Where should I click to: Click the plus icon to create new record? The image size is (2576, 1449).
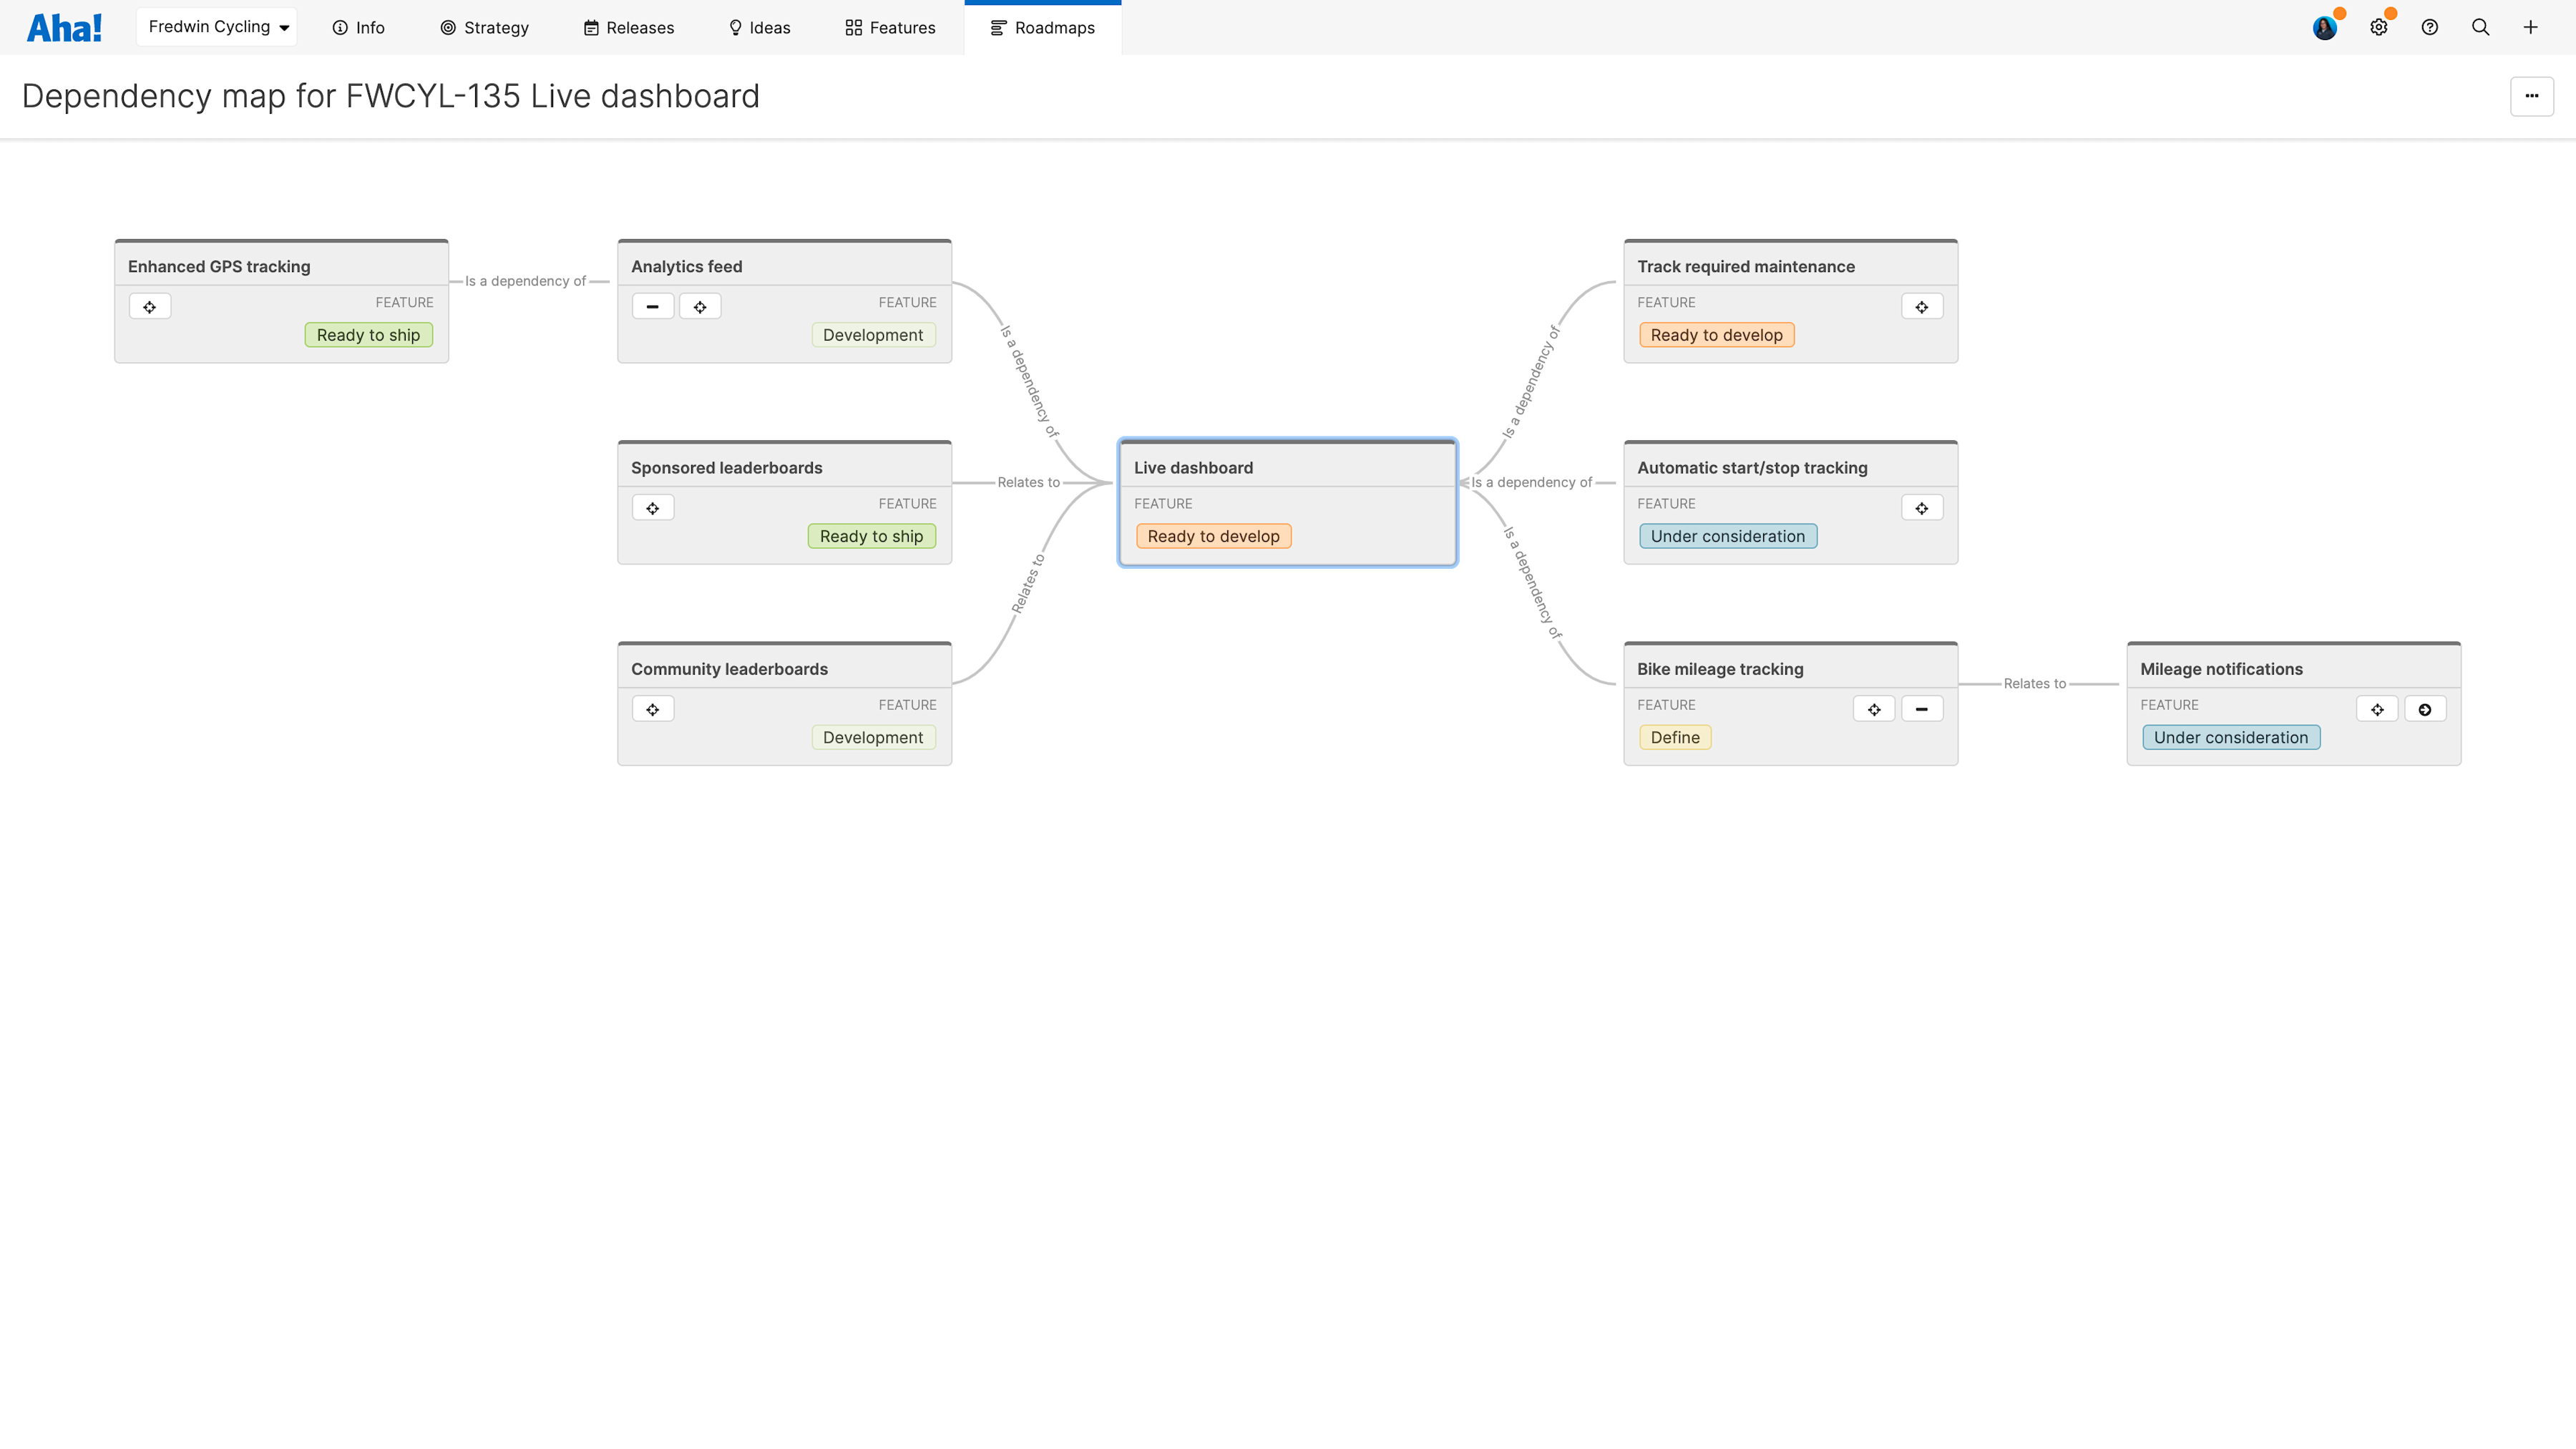pos(2531,27)
